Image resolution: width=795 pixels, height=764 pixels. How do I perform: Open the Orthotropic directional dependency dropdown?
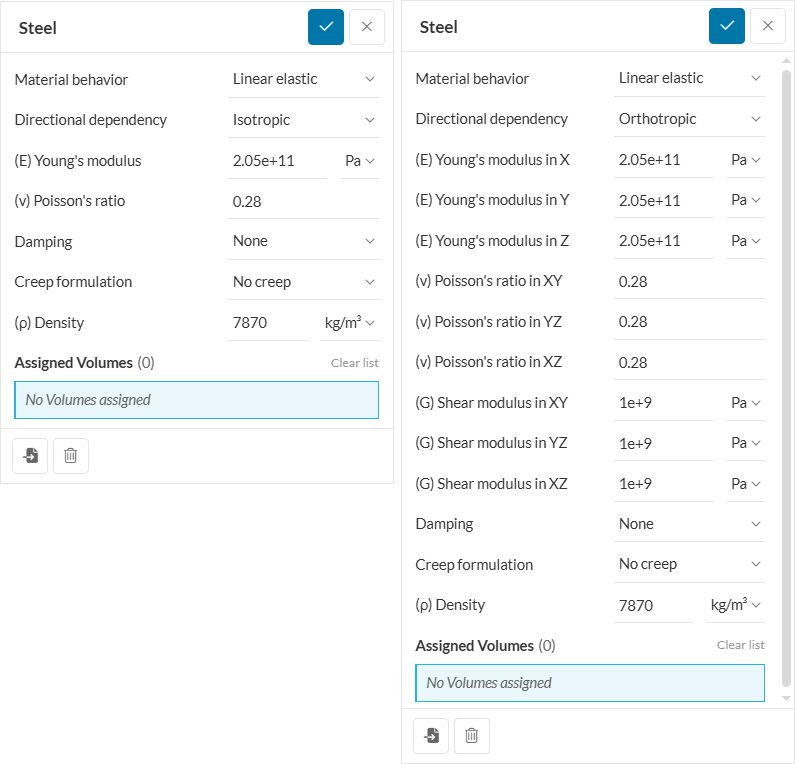pyautogui.click(x=689, y=119)
